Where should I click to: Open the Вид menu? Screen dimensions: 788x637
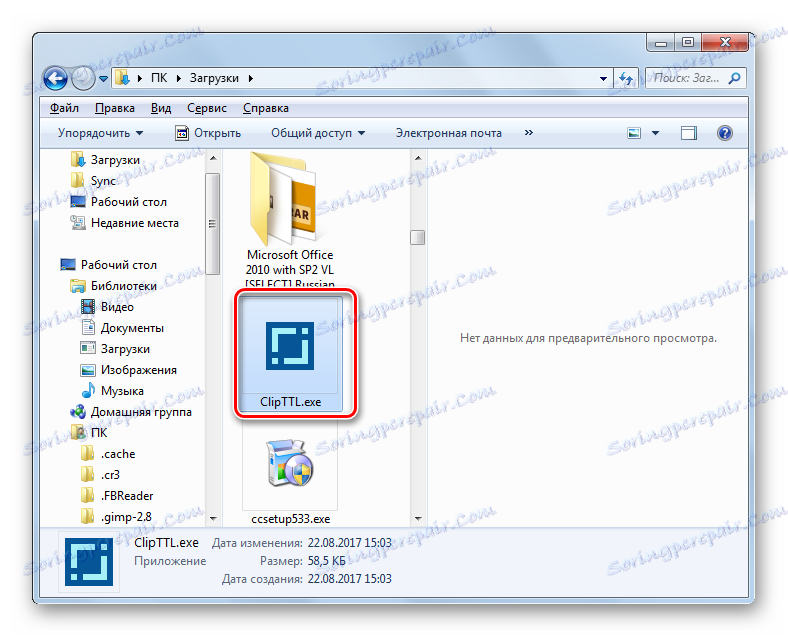pyautogui.click(x=161, y=108)
